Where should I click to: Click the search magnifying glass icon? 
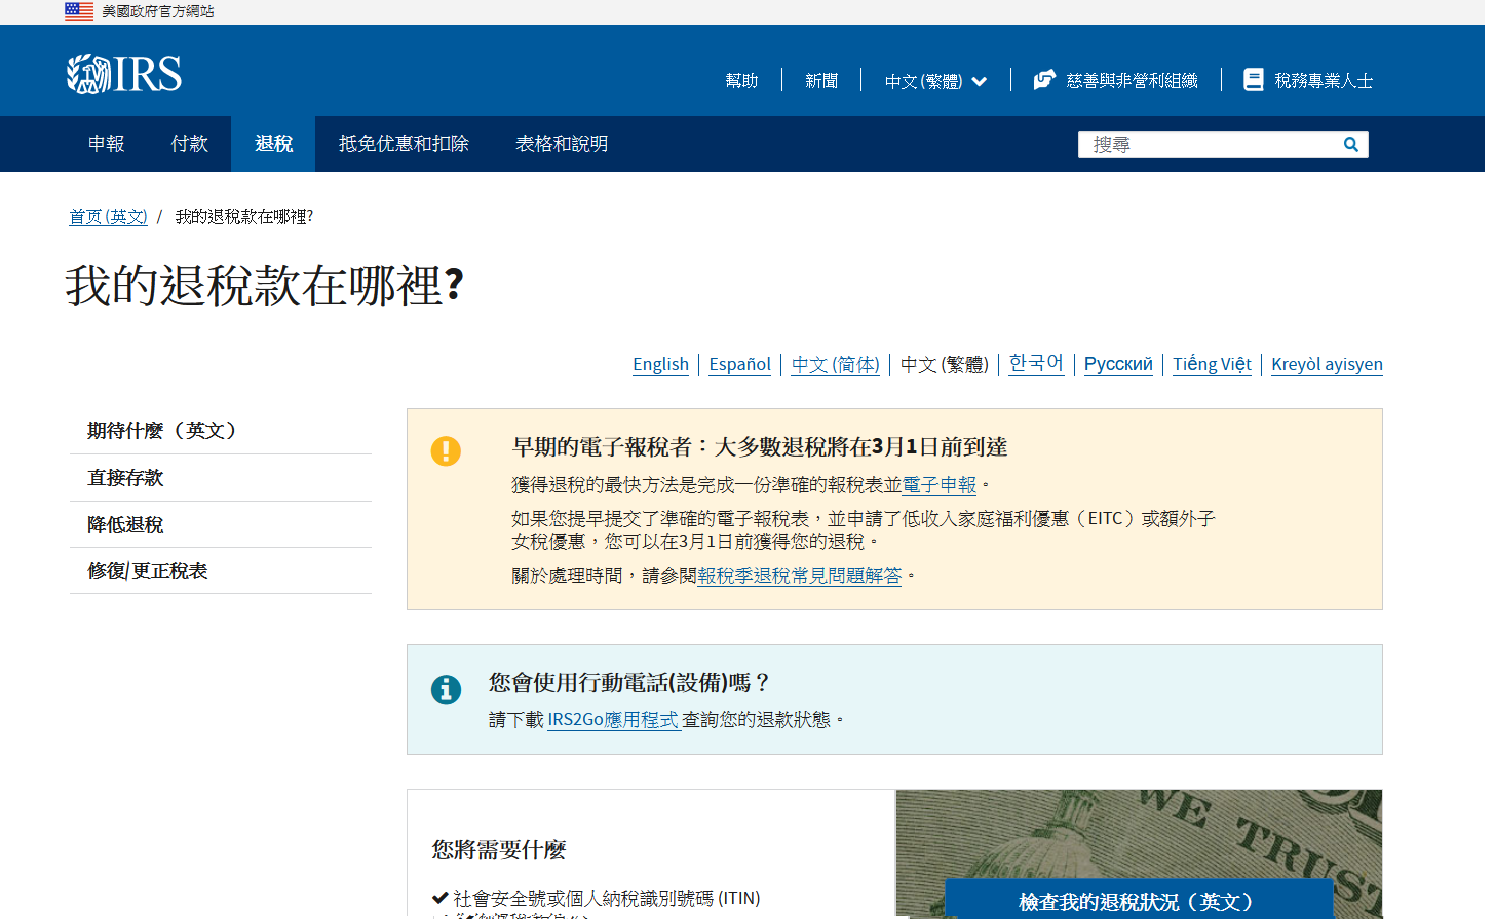(1350, 144)
